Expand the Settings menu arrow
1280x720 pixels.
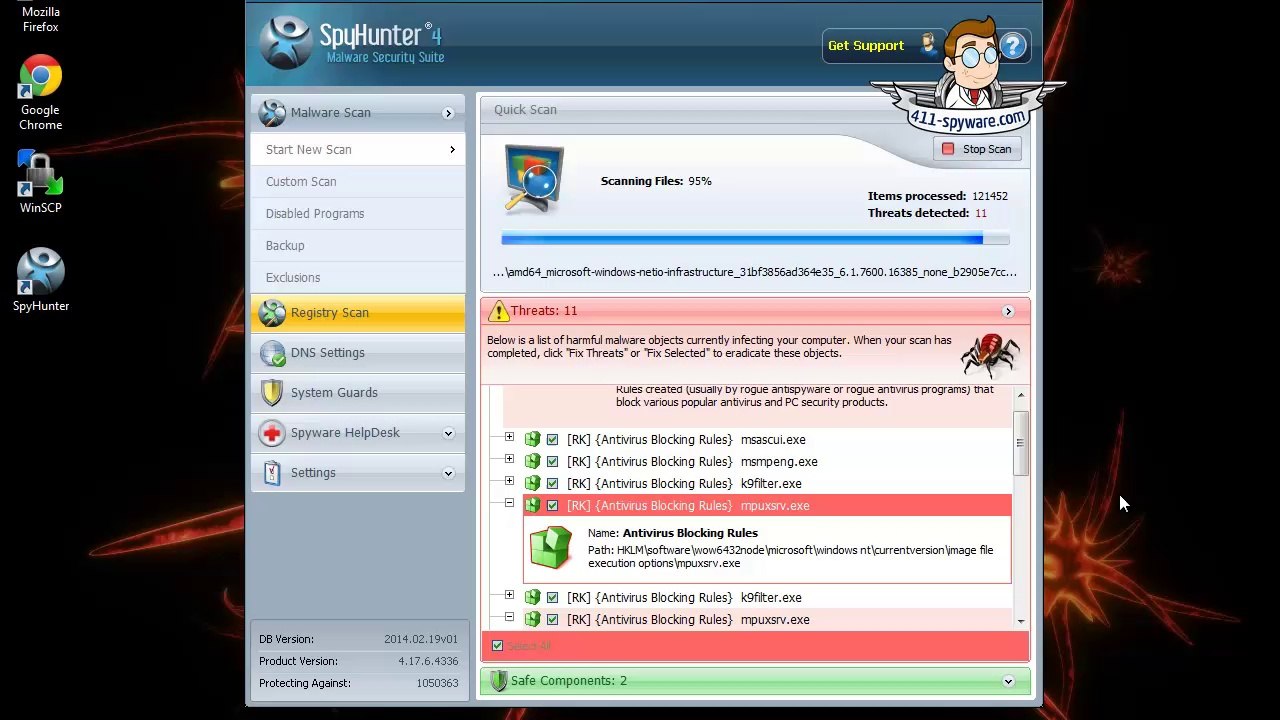click(x=448, y=473)
